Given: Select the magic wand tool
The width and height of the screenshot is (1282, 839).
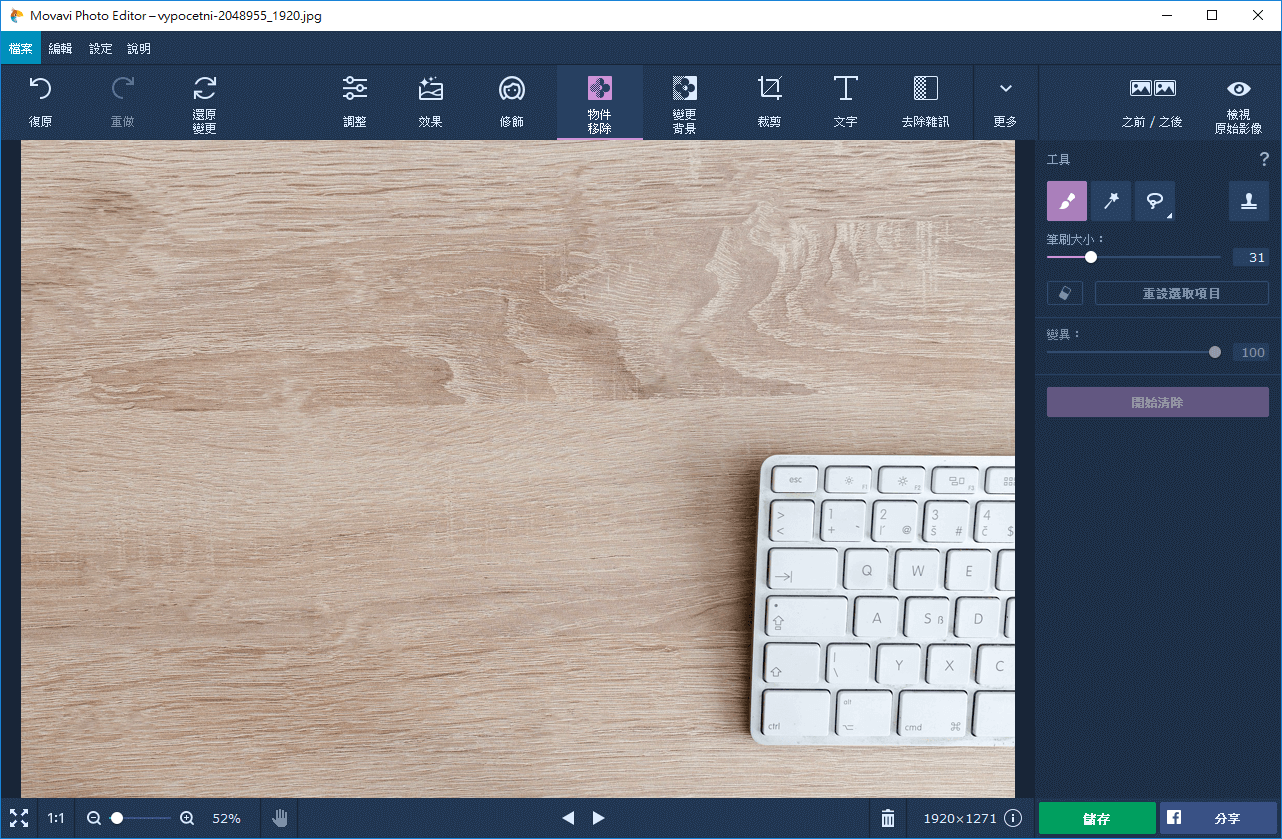Looking at the screenshot, I should (1110, 201).
